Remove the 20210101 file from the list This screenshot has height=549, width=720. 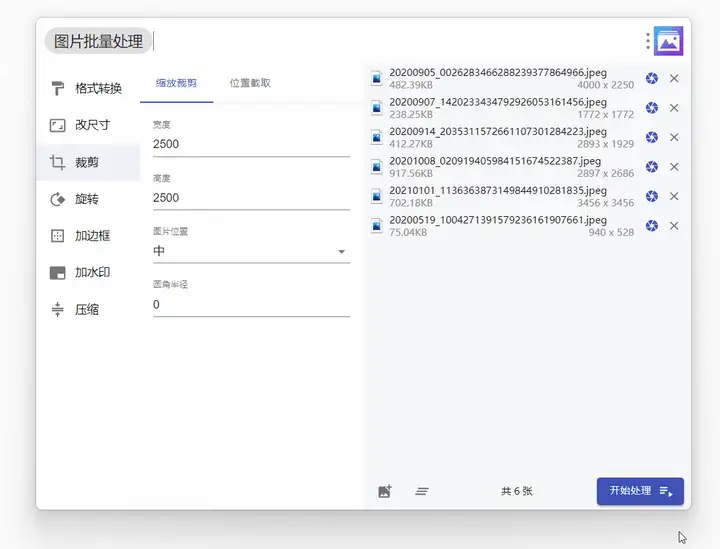(x=674, y=196)
